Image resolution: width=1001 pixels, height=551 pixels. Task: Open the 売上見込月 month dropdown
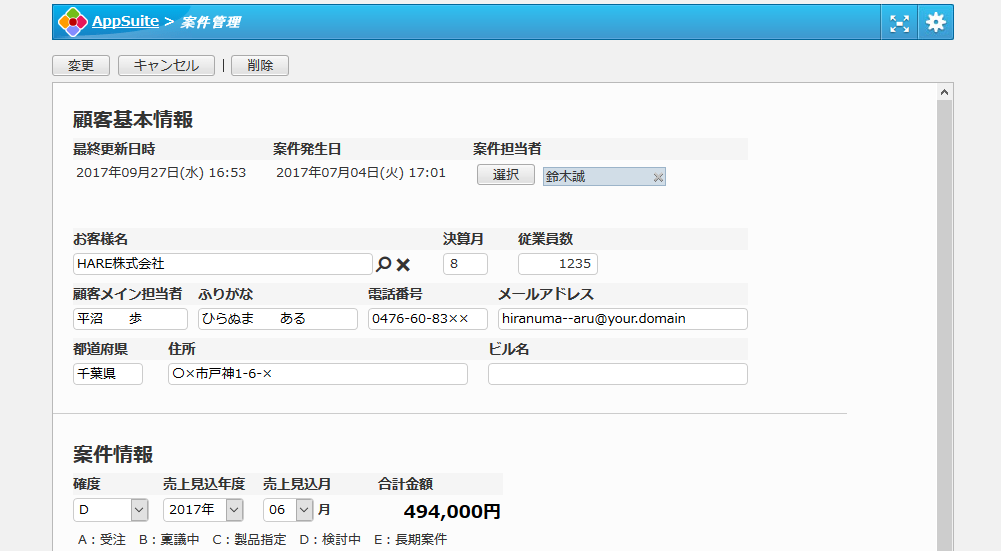pos(305,510)
